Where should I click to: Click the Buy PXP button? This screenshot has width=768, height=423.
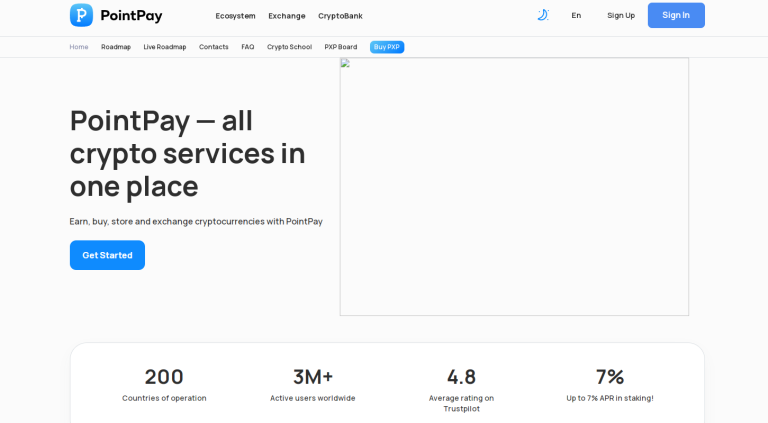click(387, 47)
